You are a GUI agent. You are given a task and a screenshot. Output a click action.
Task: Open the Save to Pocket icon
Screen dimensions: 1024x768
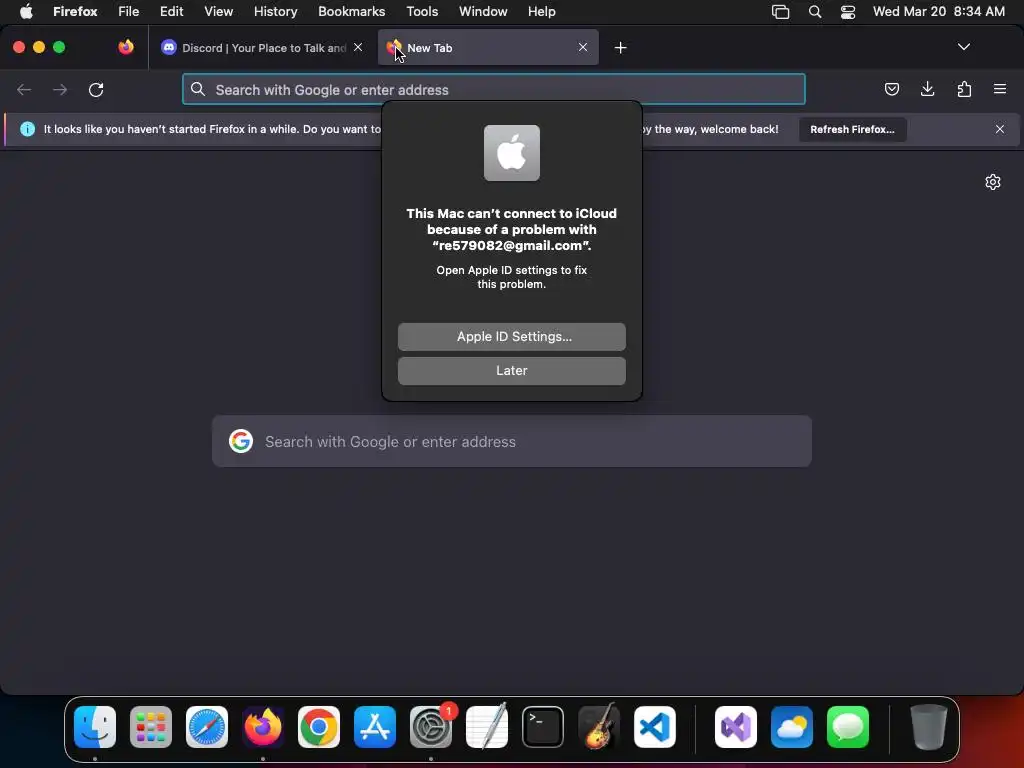click(x=891, y=89)
